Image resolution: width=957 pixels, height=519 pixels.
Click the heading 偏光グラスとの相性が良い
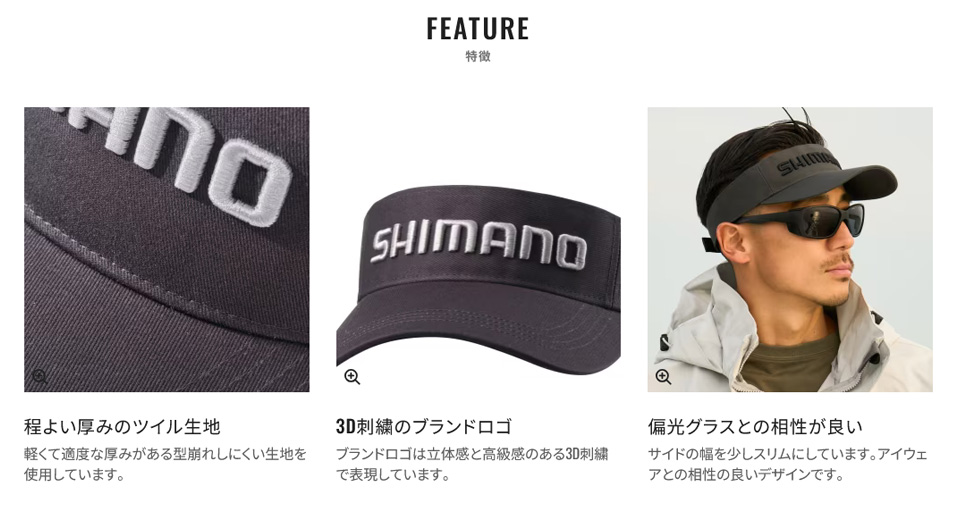tap(756, 426)
